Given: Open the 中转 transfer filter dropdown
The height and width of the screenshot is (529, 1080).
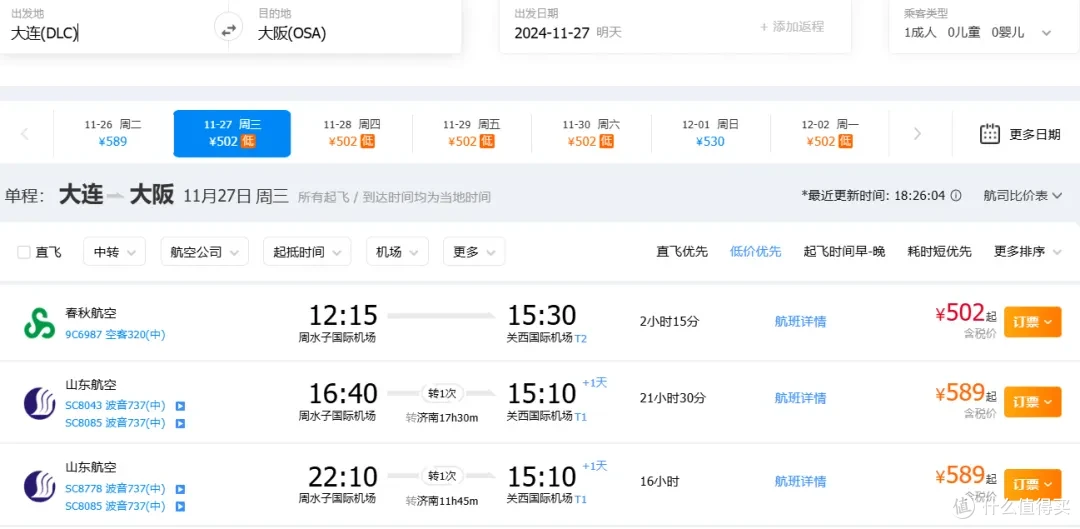Looking at the screenshot, I should click(114, 251).
